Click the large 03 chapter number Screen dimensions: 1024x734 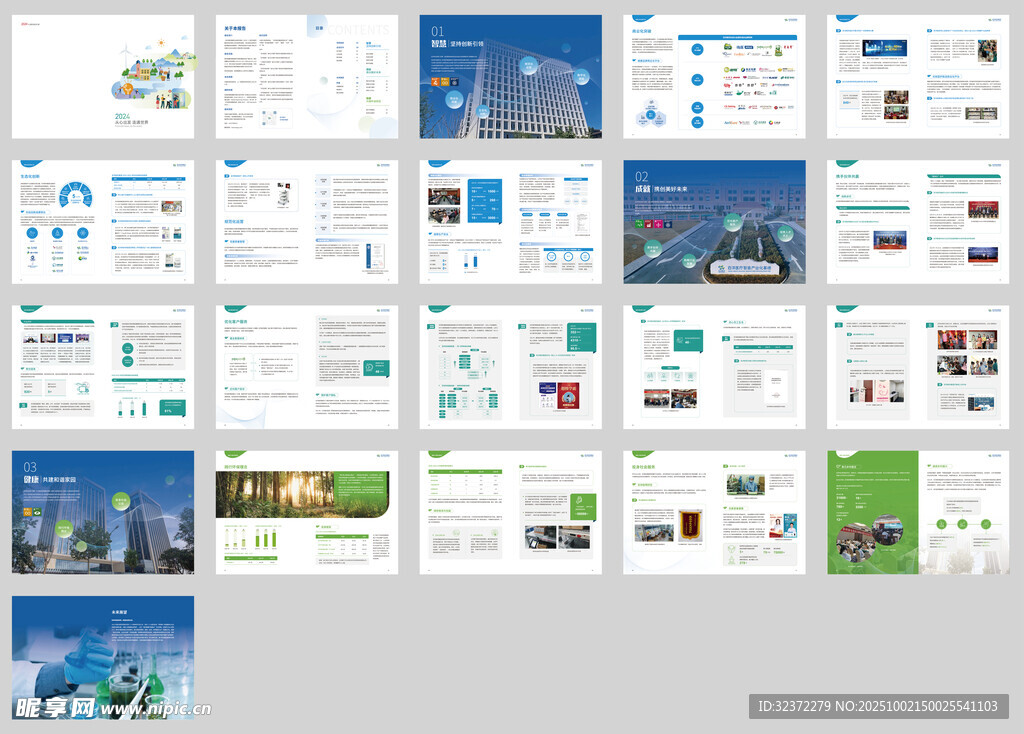coord(30,467)
